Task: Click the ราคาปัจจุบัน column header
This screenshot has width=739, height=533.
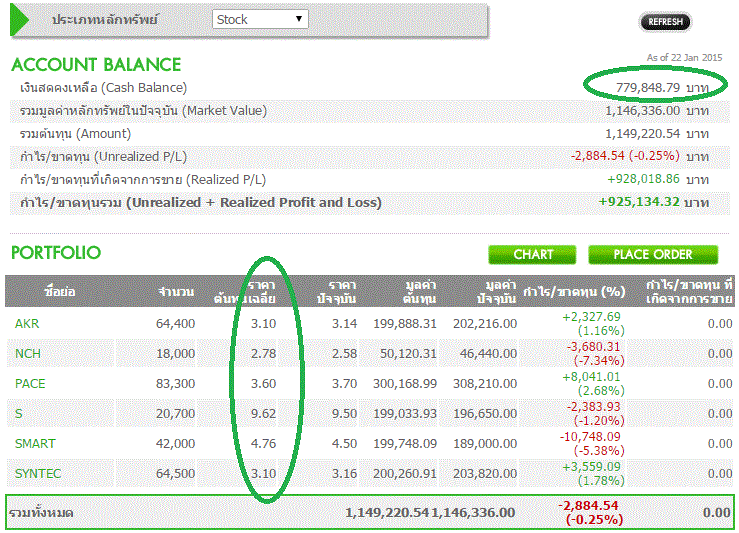Action: [x=335, y=291]
